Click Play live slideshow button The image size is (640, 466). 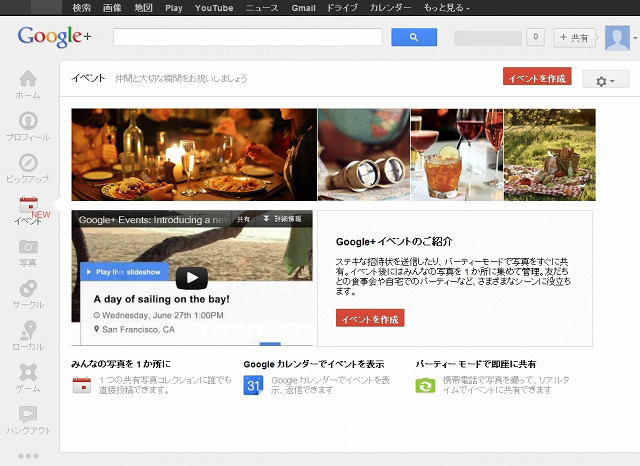point(124,272)
